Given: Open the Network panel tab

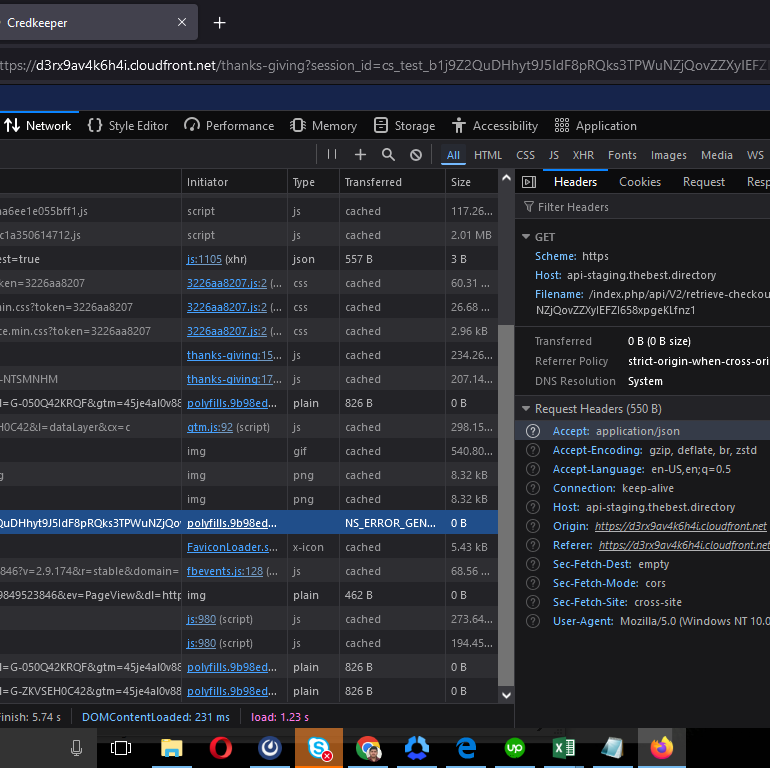Looking at the screenshot, I should point(38,126).
